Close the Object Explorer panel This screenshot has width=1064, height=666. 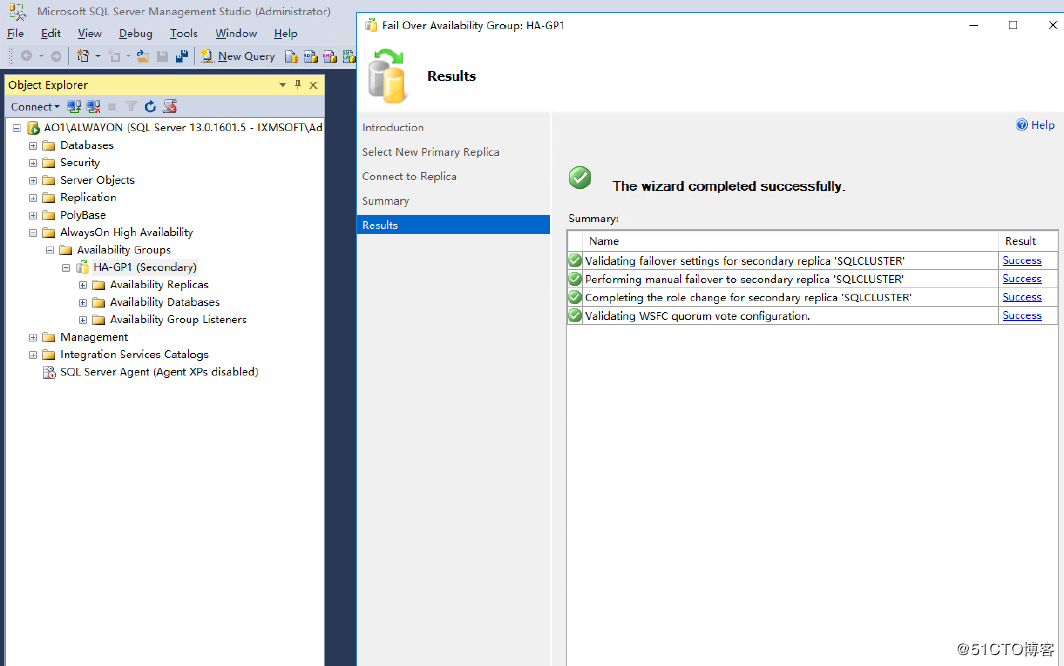pos(314,85)
